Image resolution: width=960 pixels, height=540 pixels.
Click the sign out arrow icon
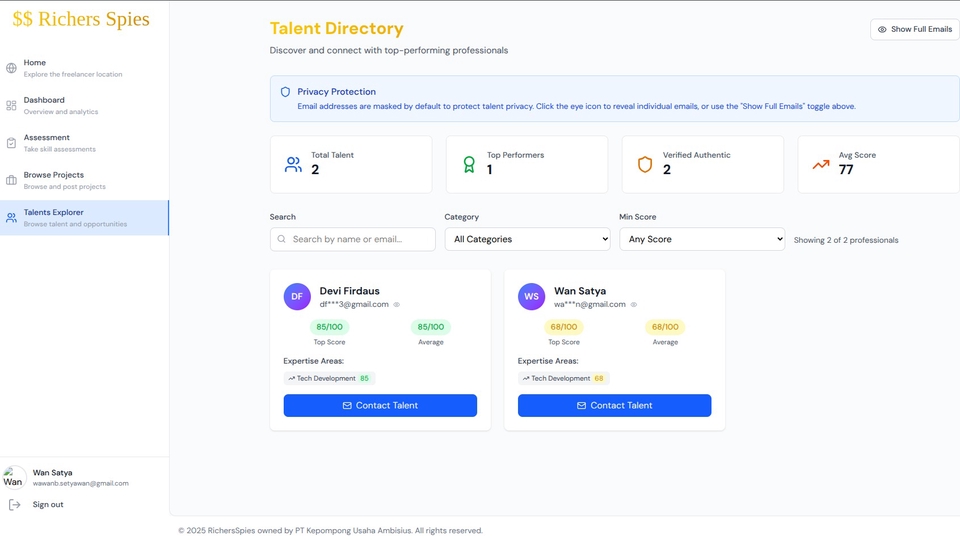14,505
